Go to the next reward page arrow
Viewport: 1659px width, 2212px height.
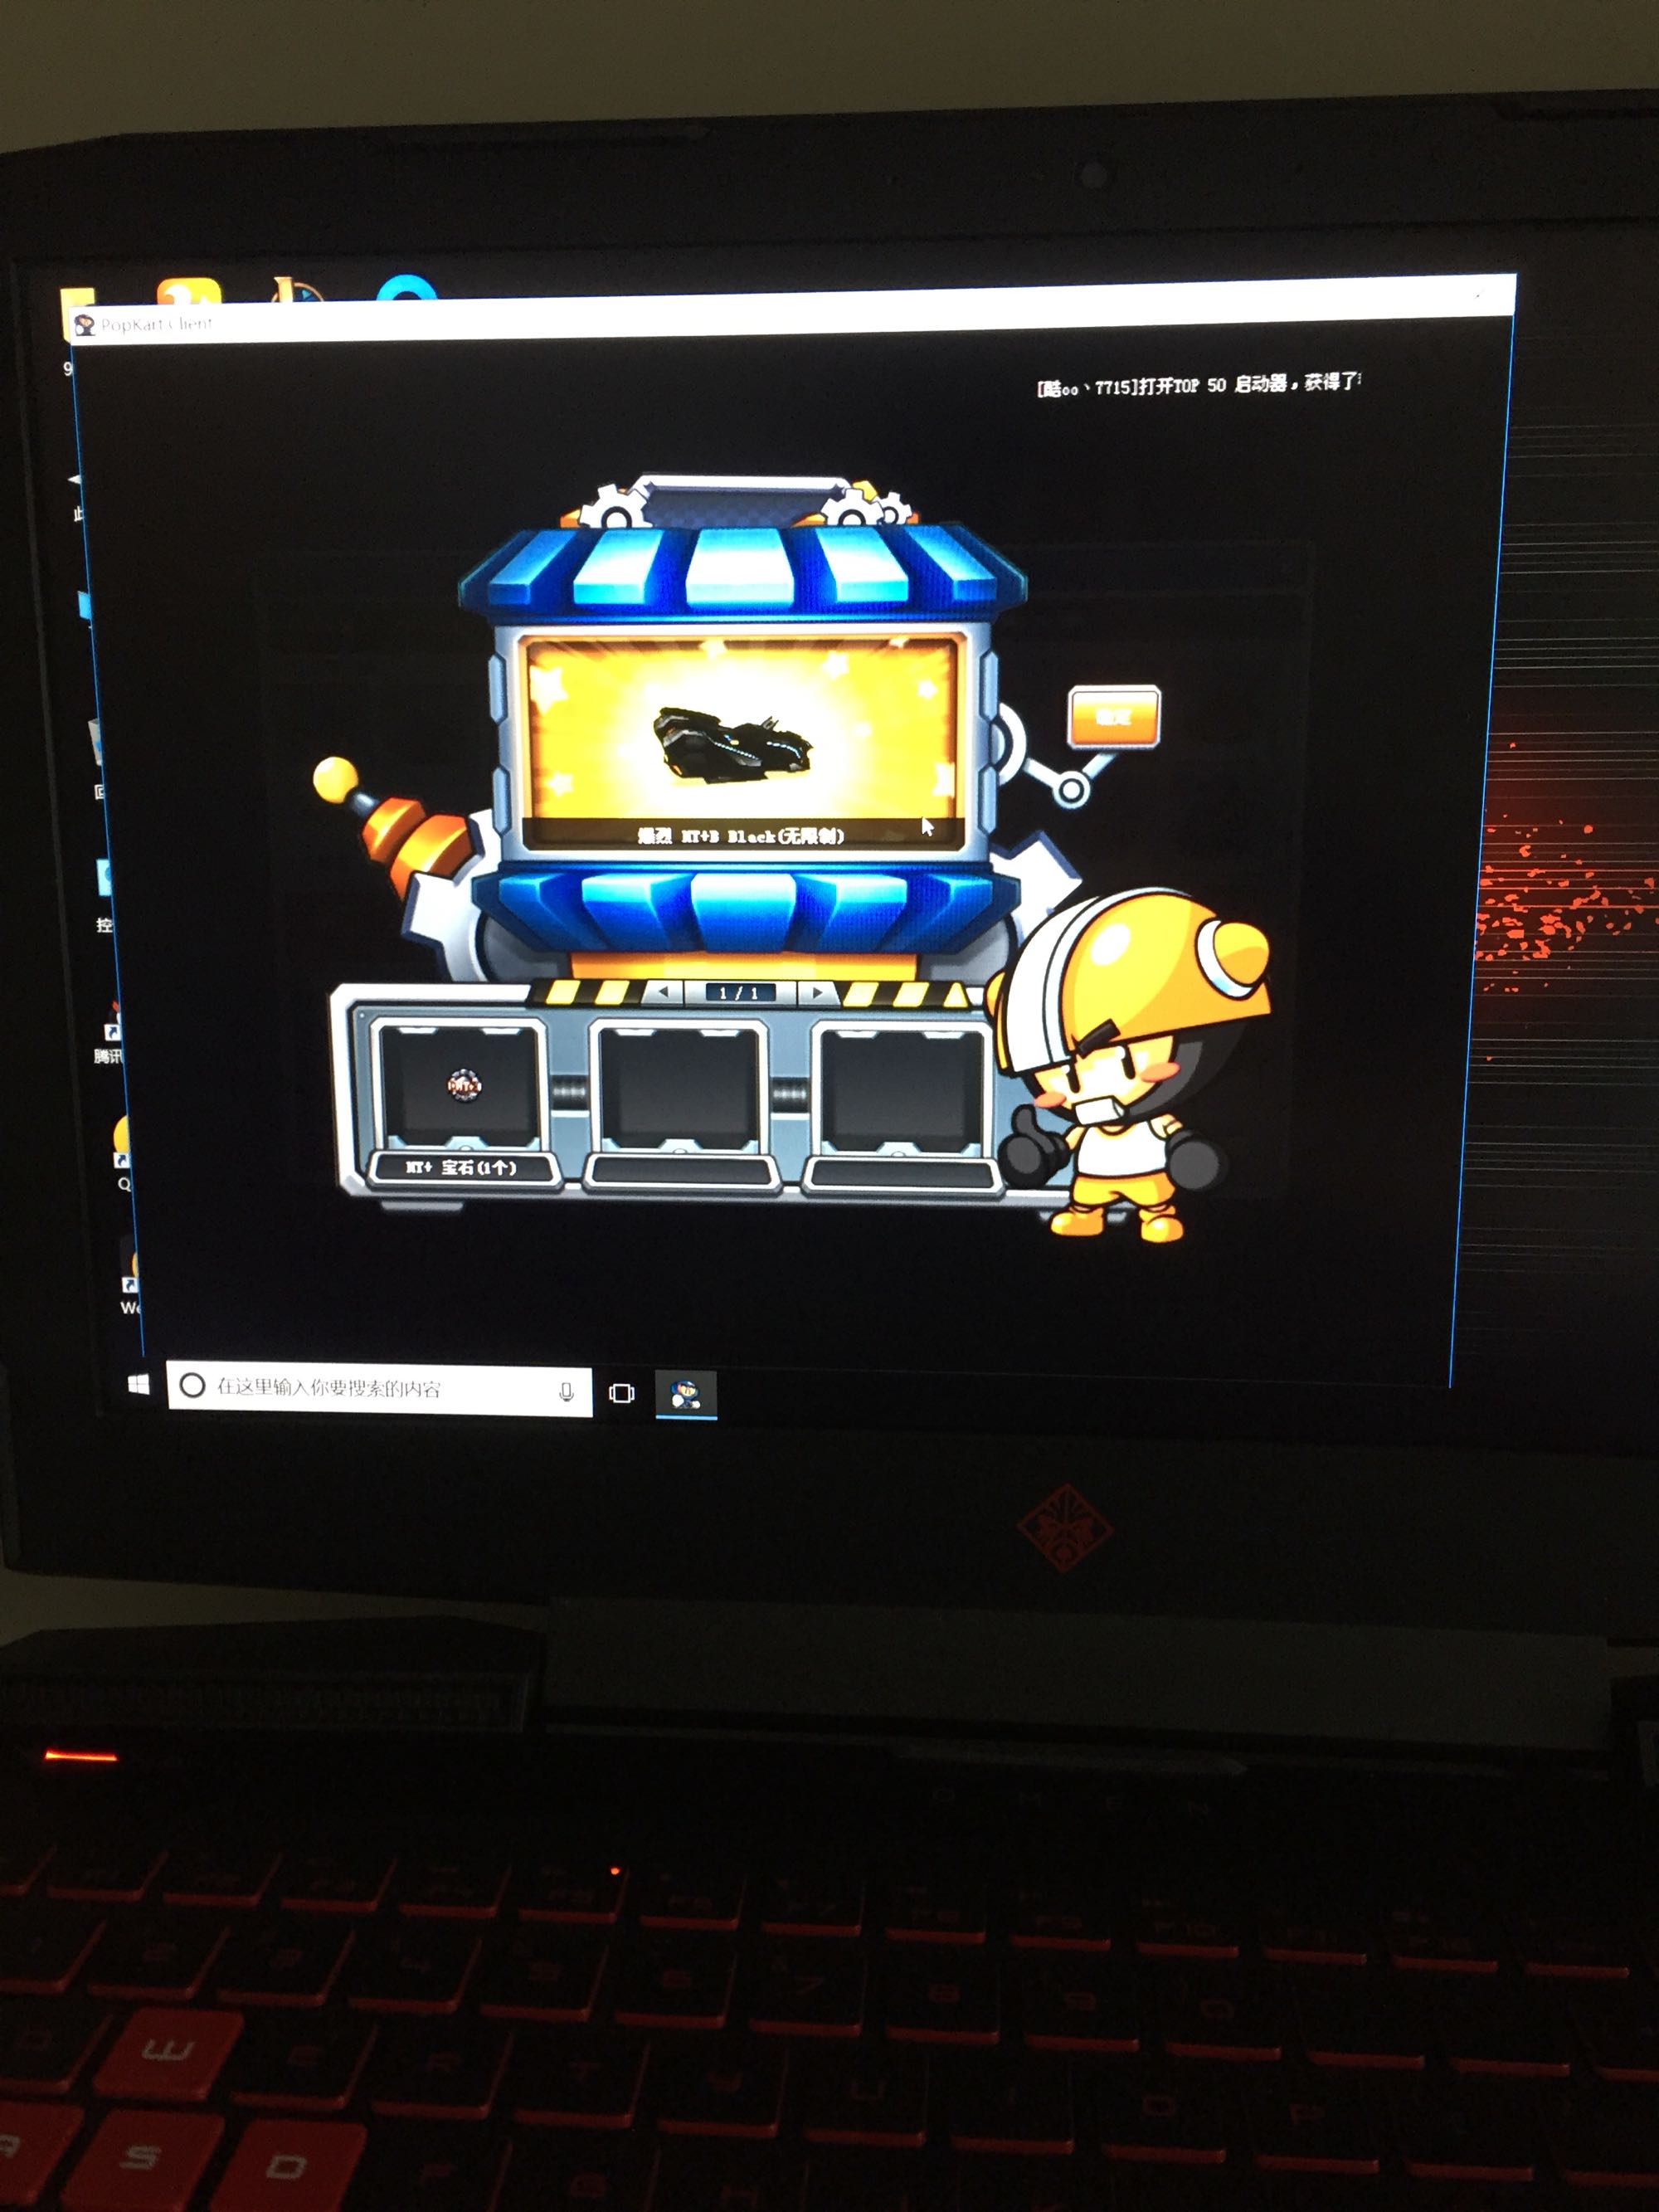point(817,992)
